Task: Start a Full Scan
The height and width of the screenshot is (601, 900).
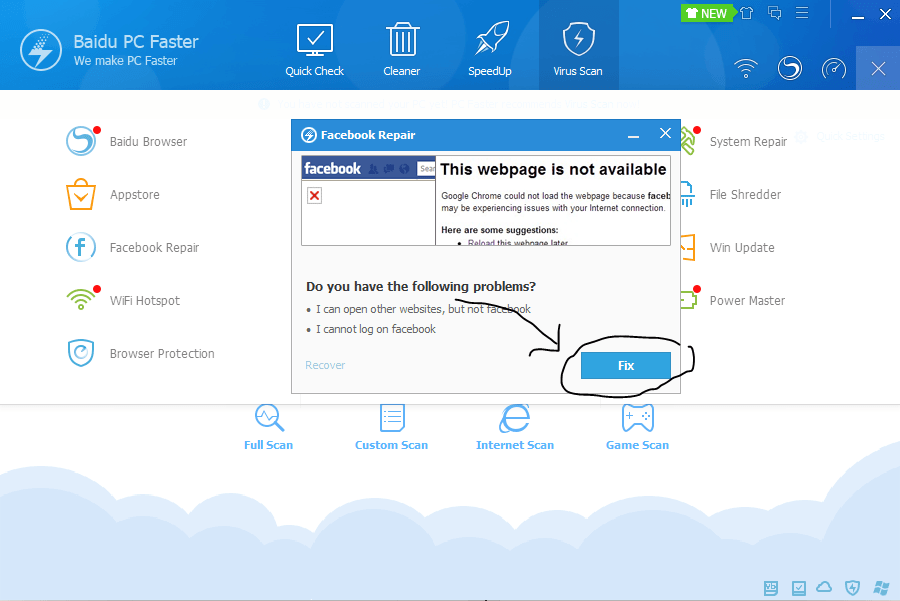Action: click(x=269, y=418)
